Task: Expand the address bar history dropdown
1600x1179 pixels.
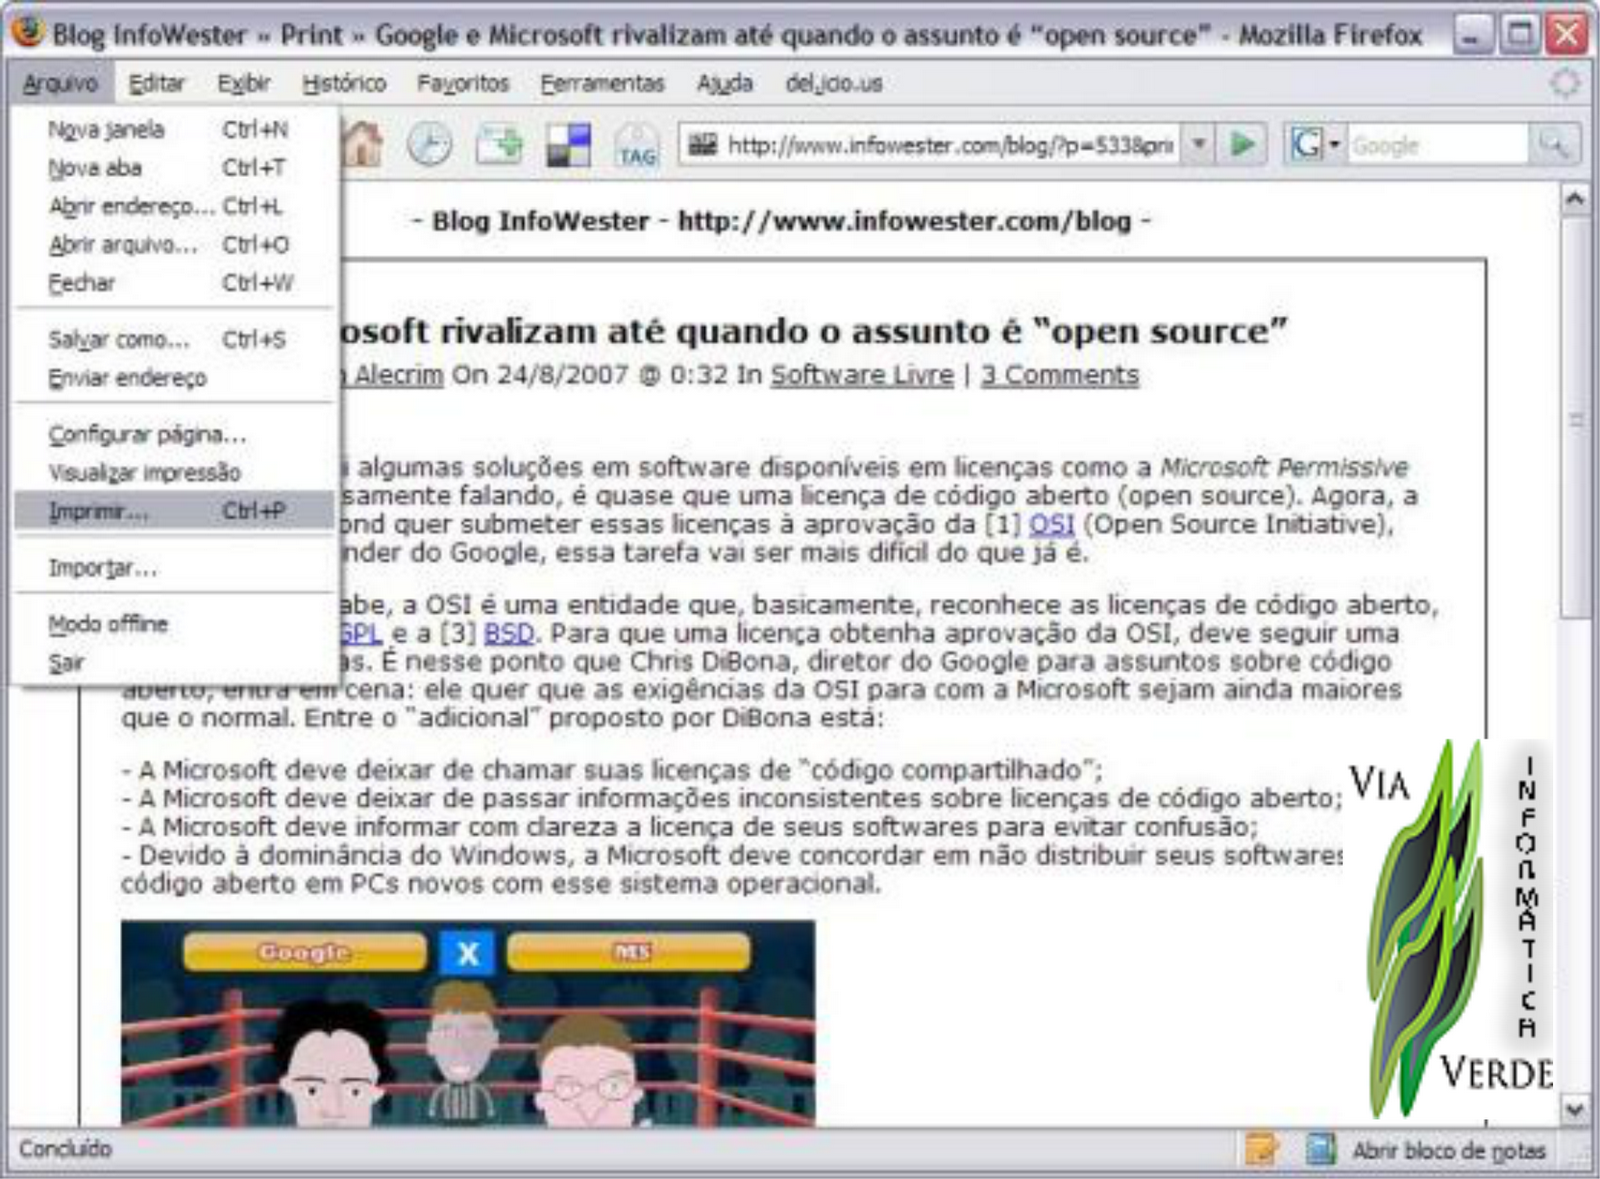Action: click(x=1198, y=145)
